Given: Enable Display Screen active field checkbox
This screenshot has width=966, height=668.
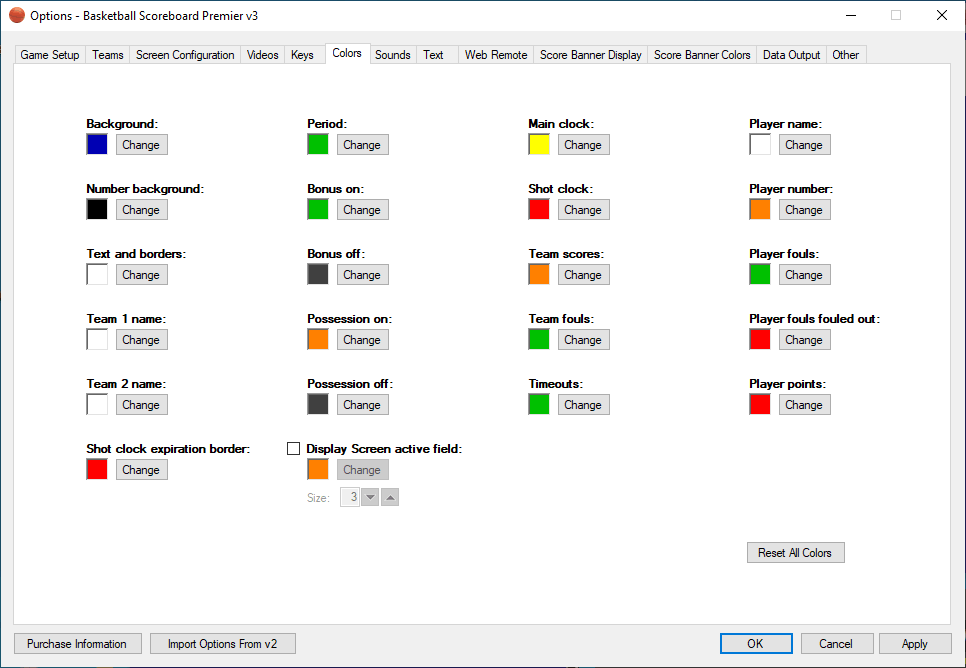Looking at the screenshot, I should click(294, 449).
